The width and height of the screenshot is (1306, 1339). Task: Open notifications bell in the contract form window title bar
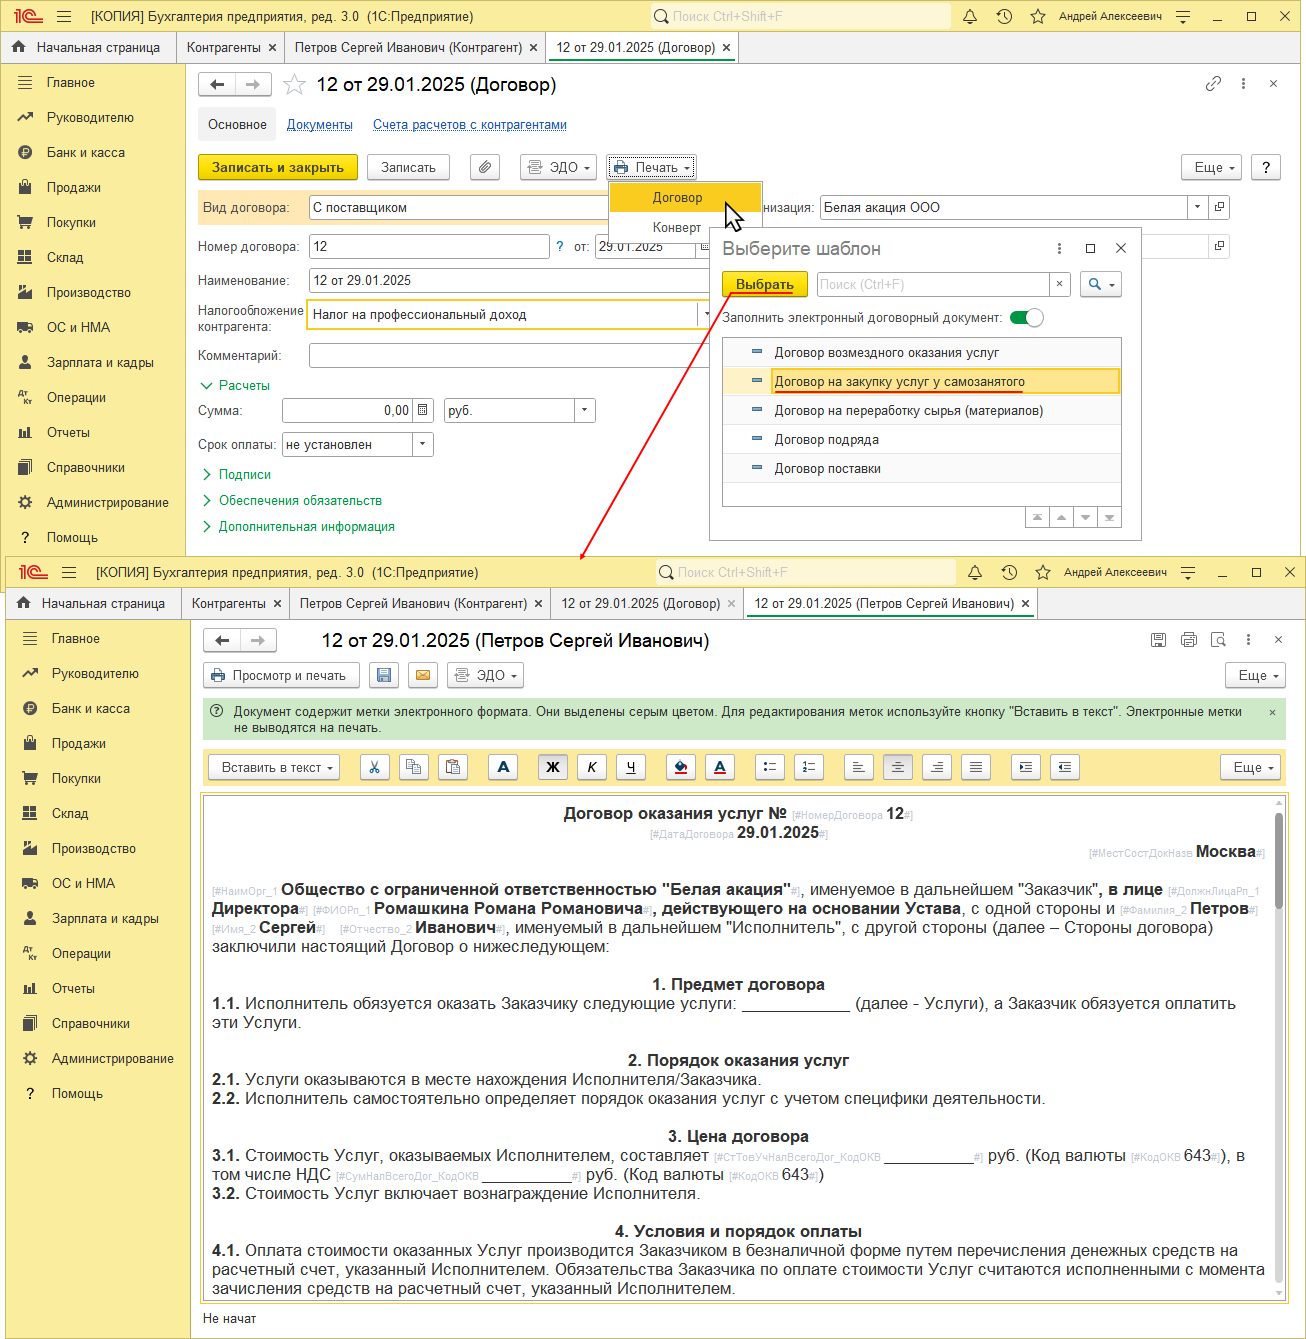970,16
